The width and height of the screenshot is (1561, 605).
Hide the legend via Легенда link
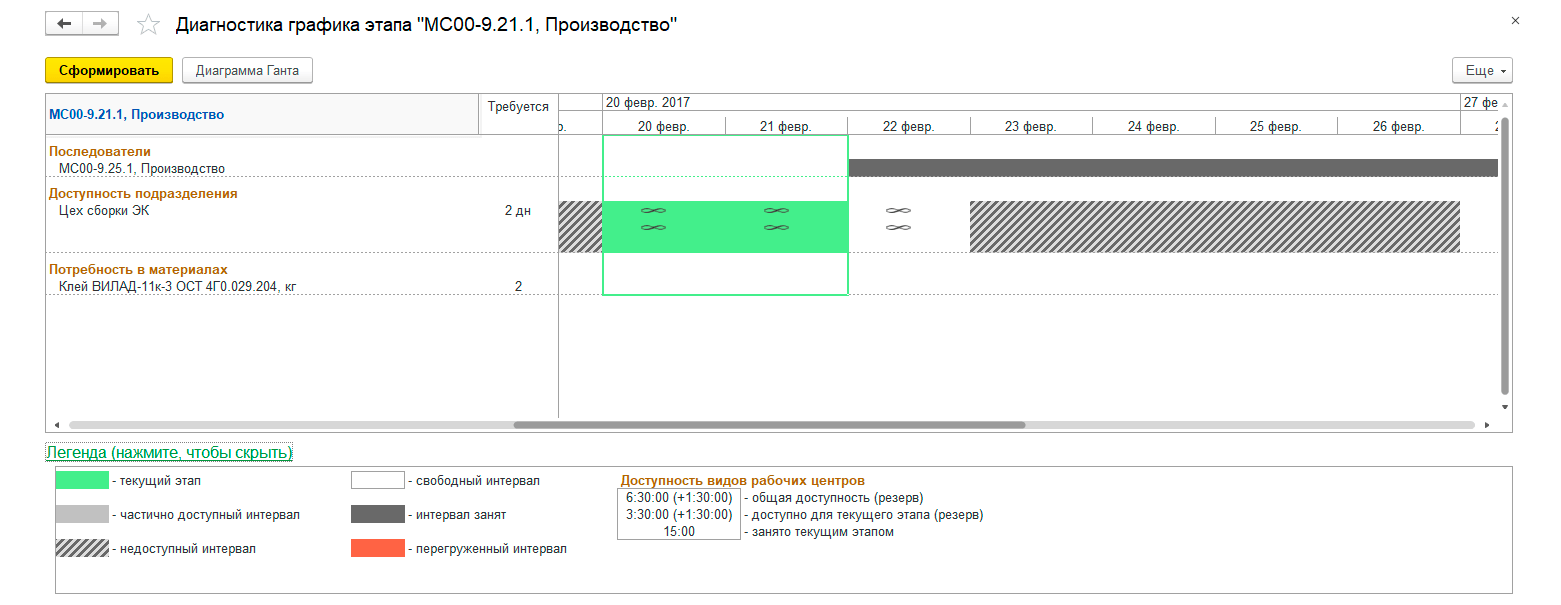[169, 453]
